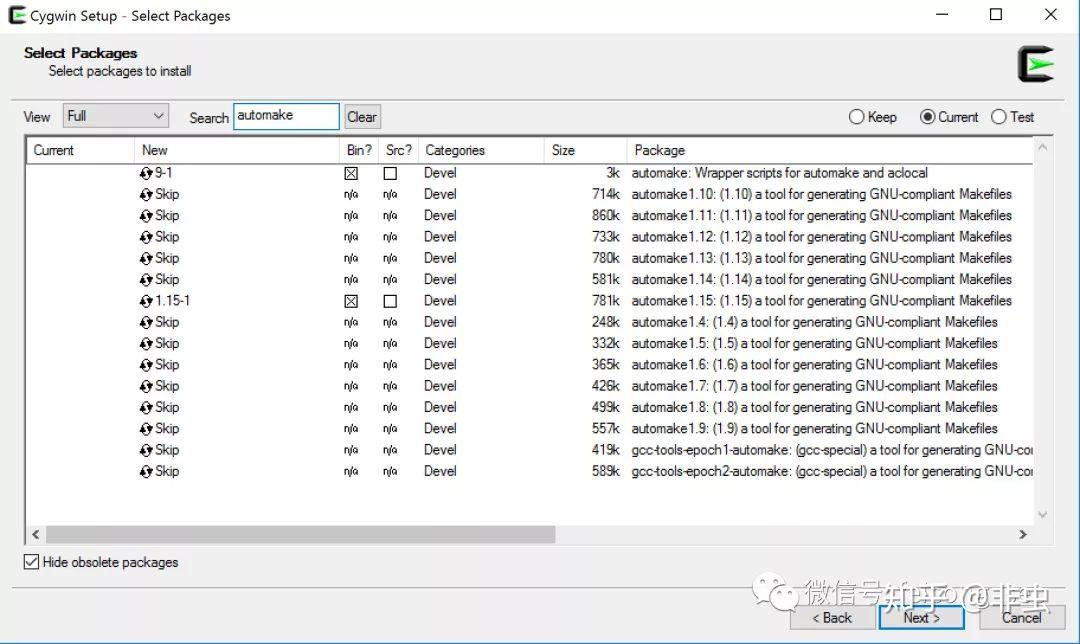The height and width of the screenshot is (644, 1080).
Task: Select the Keep radio button
Action: [856, 117]
